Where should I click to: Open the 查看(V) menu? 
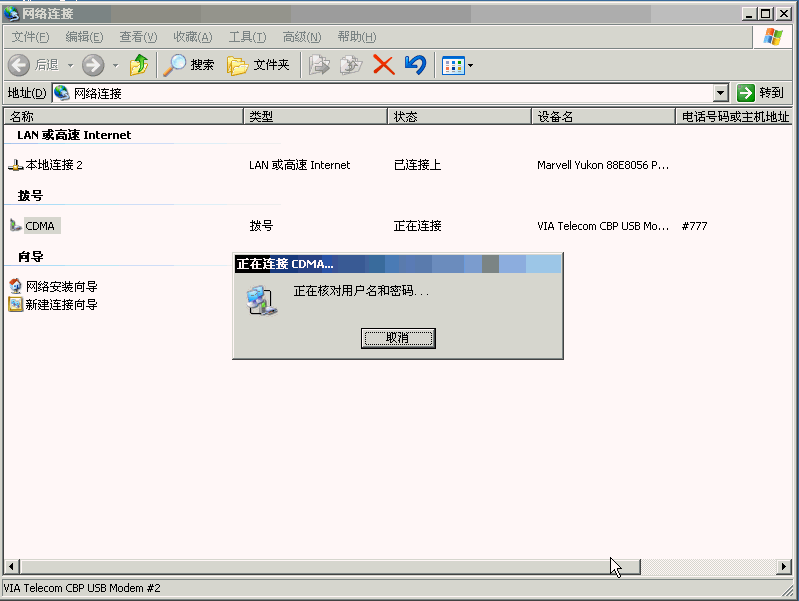138,37
